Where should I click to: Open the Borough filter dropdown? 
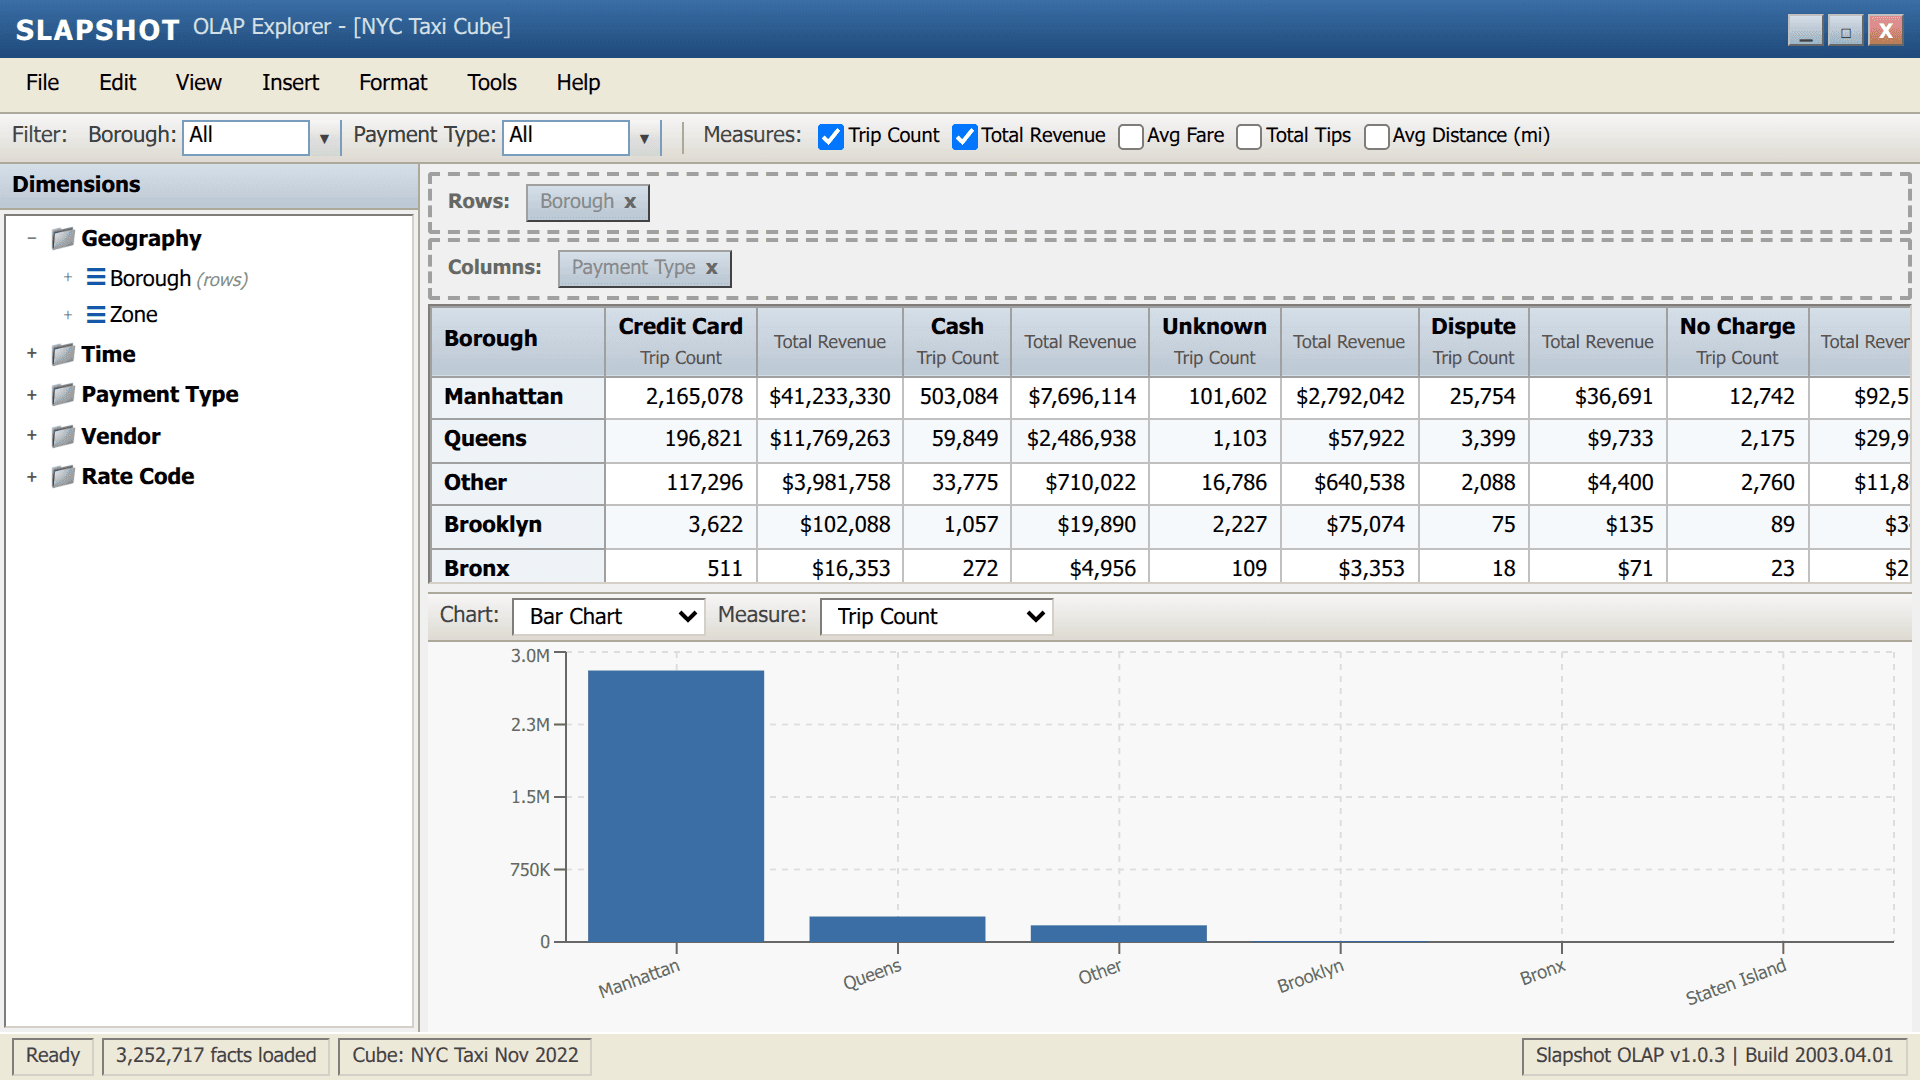coord(322,137)
